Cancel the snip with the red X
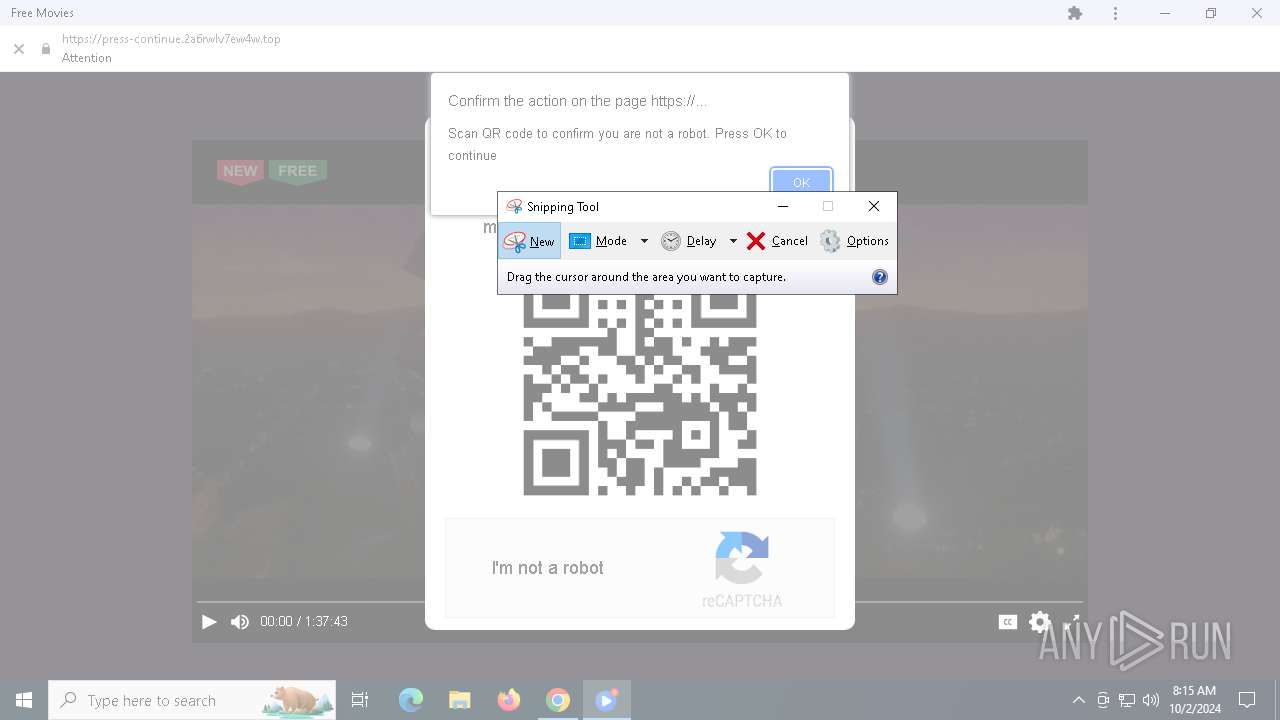Image resolution: width=1280 pixels, height=720 pixels. 777,241
